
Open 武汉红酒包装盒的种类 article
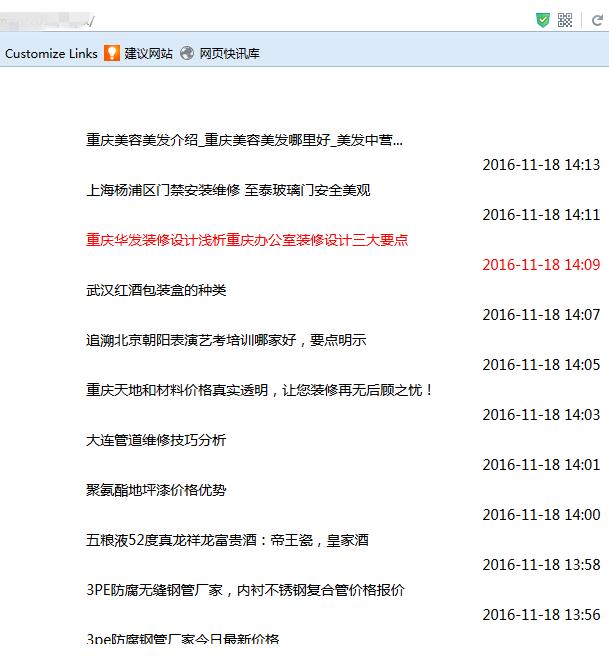pyautogui.click(x=156, y=290)
